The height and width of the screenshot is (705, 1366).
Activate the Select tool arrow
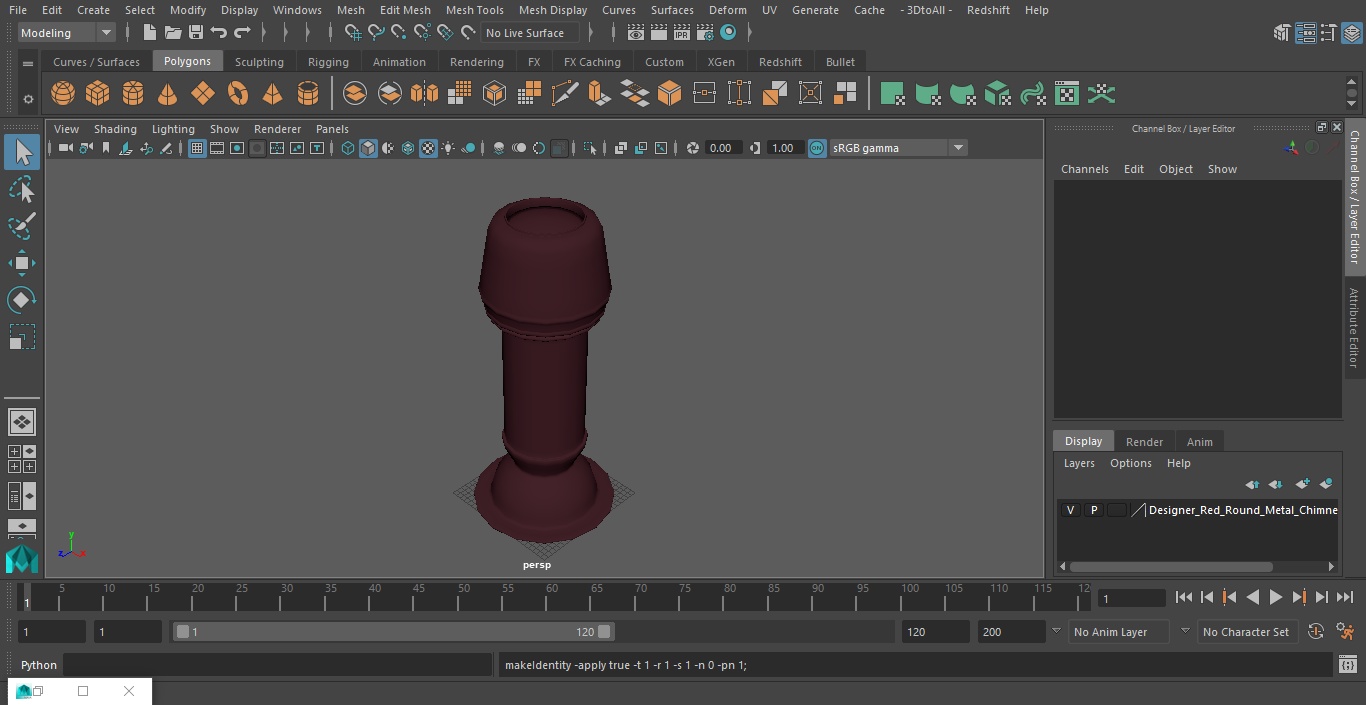(x=22, y=152)
